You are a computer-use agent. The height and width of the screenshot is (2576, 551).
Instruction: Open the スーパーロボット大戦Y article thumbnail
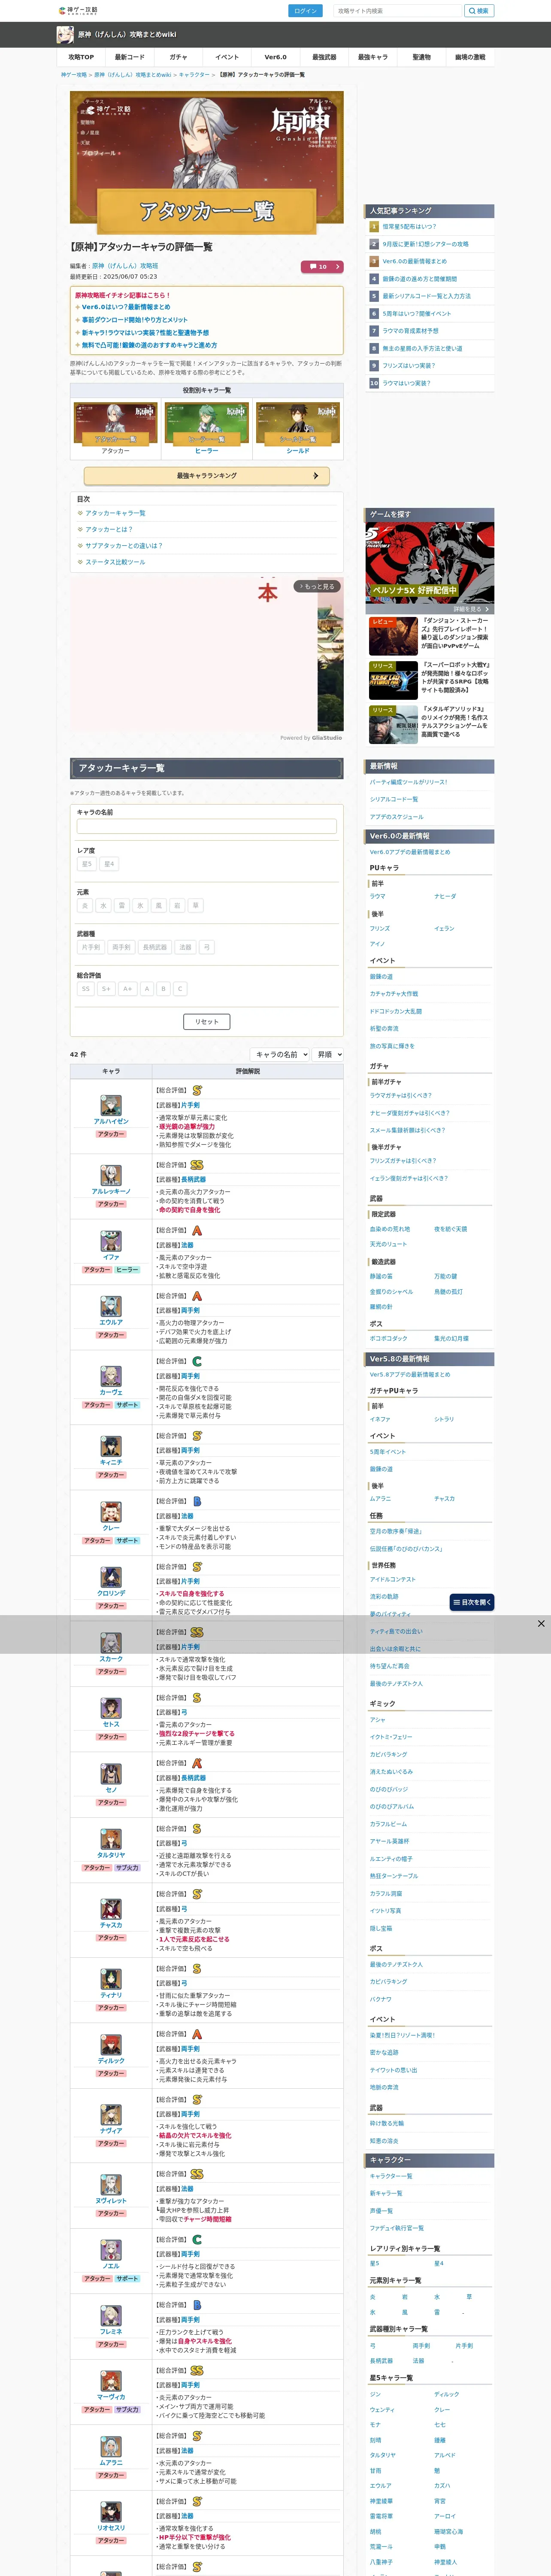(393, 681)
